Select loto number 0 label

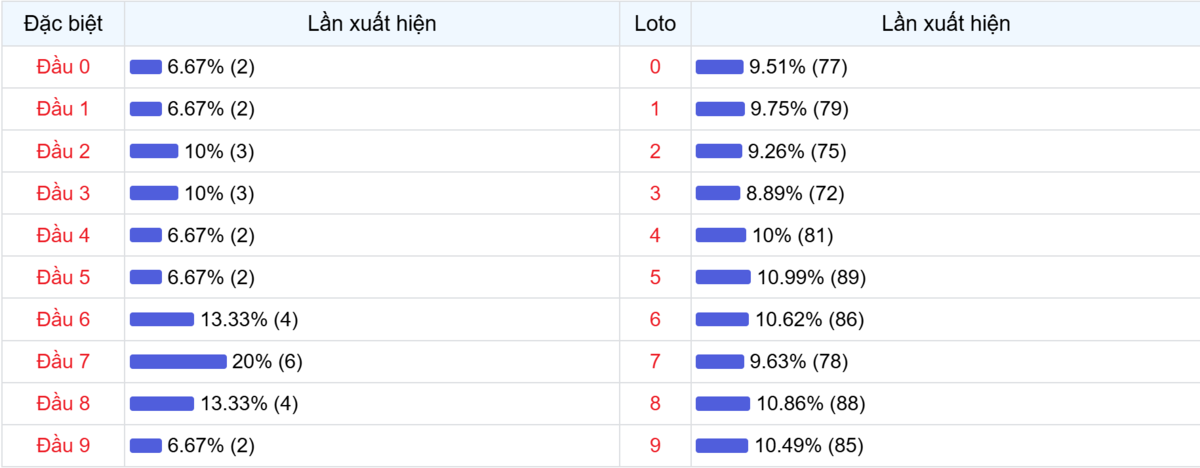(x=655, y=67)
